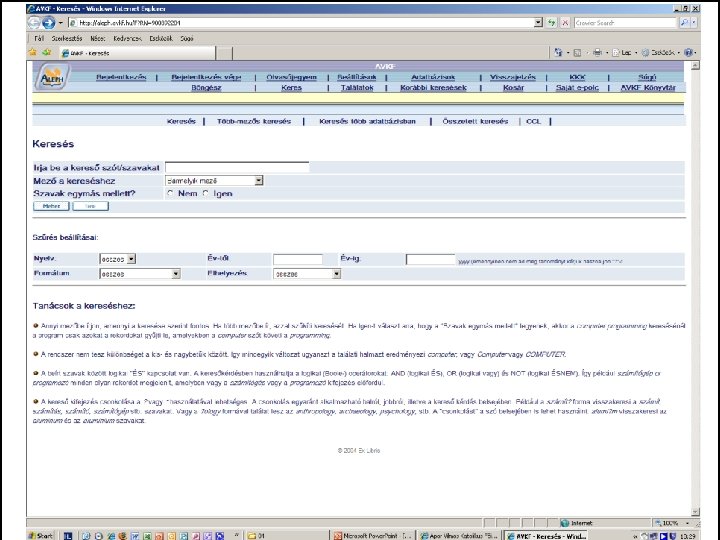Open the Fájl menu
The width and height of the screenshot is (720, 540).
(x=39, y=39)
